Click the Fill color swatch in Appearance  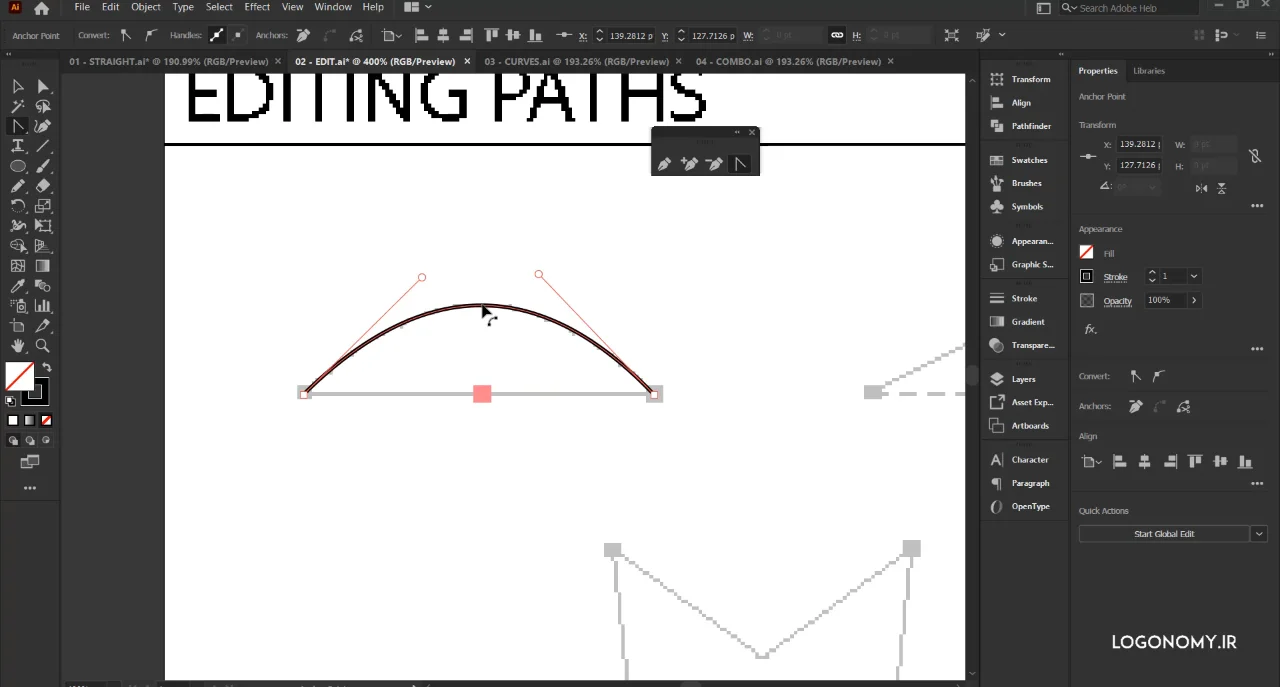(x=1087, y=253)
